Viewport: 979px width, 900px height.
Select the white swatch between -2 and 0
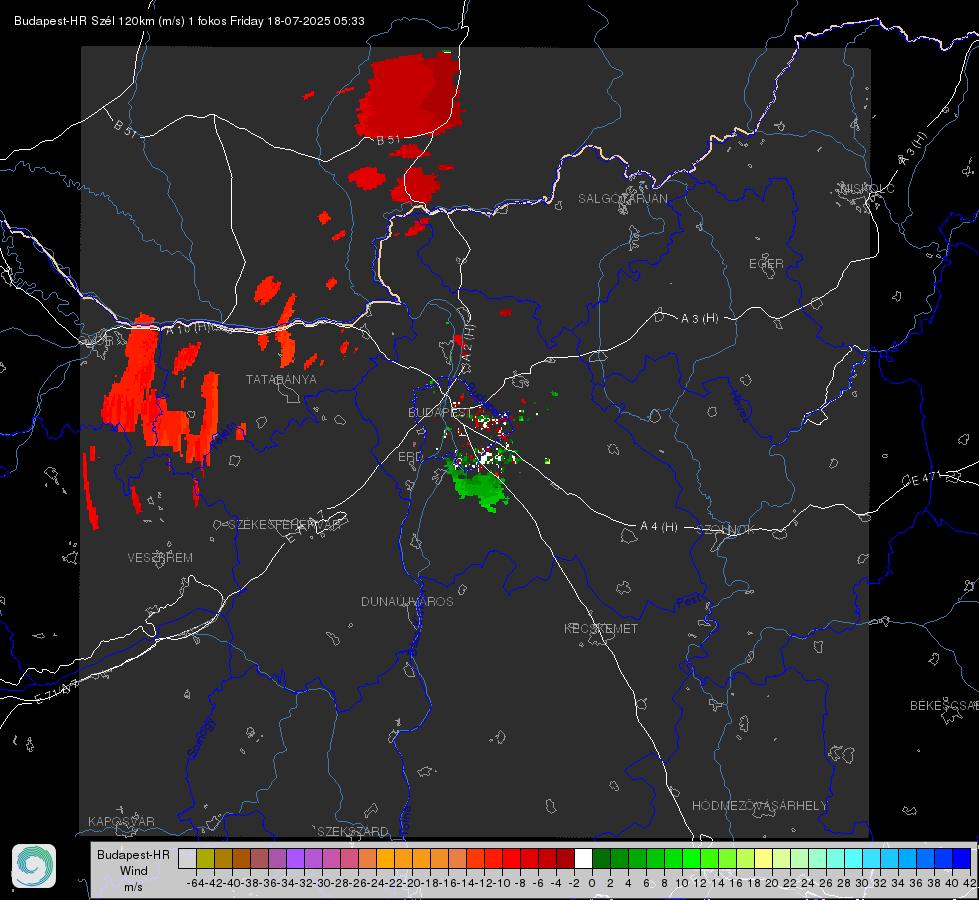click(x=583, y=858)
